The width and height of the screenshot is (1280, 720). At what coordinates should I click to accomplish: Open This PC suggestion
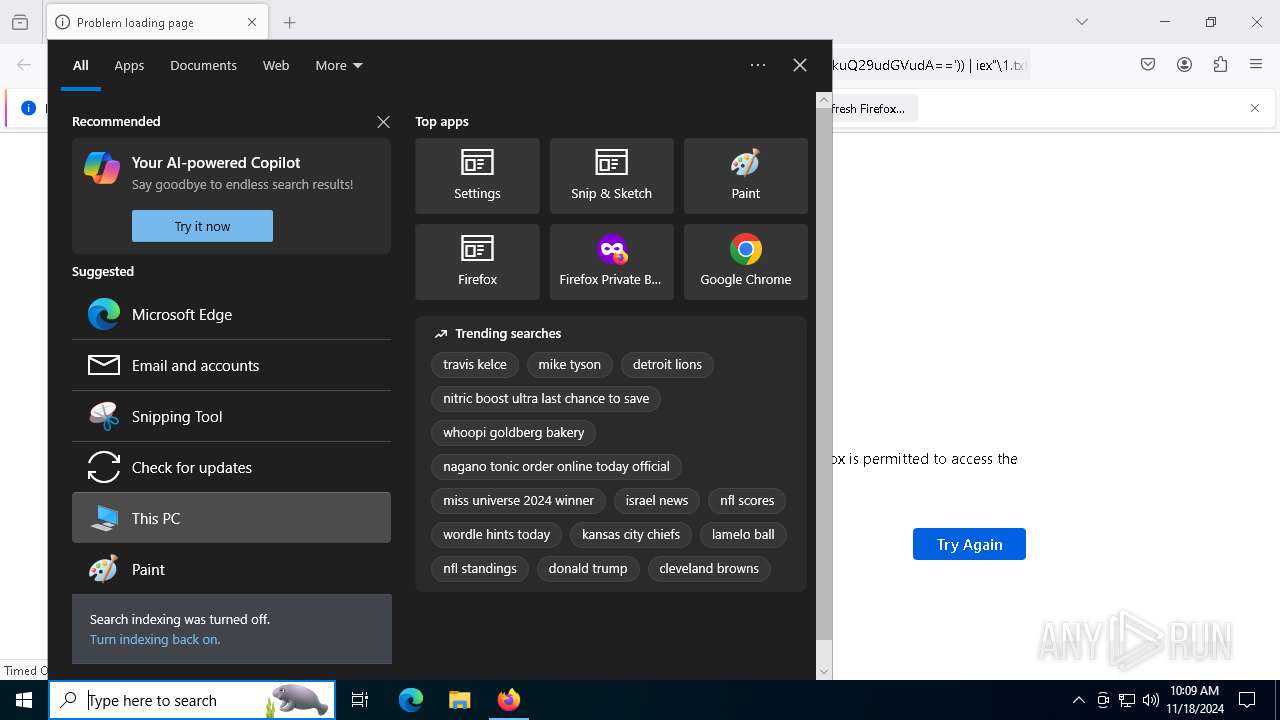(x=231, y=518)
